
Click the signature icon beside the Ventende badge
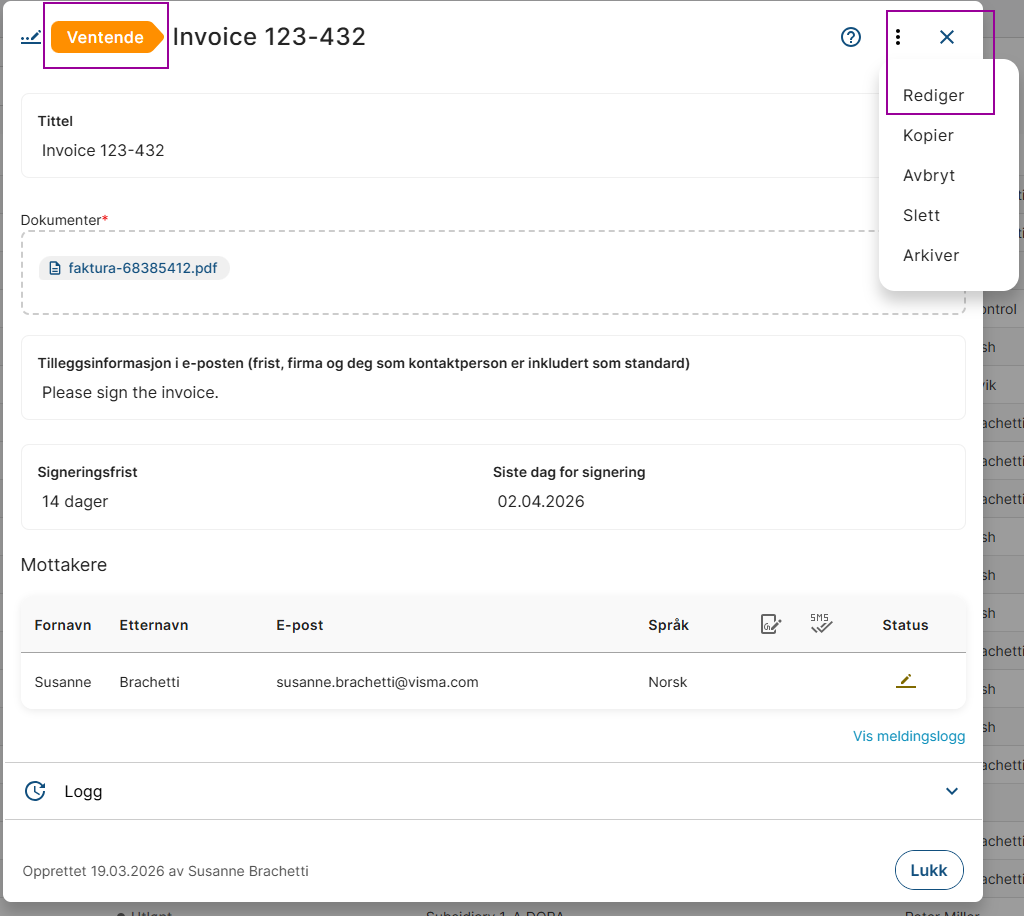[x=31, y=38]
